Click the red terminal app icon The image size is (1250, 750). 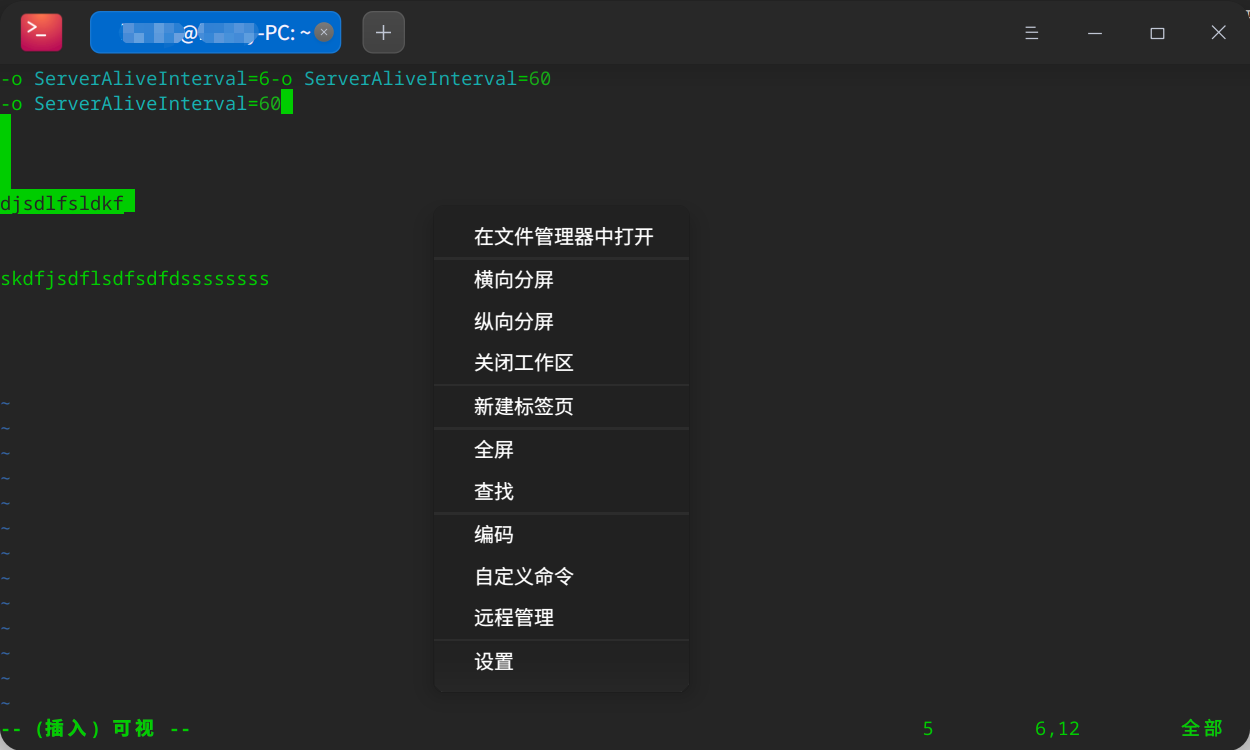pyautogui.click(x=41, y=32)
